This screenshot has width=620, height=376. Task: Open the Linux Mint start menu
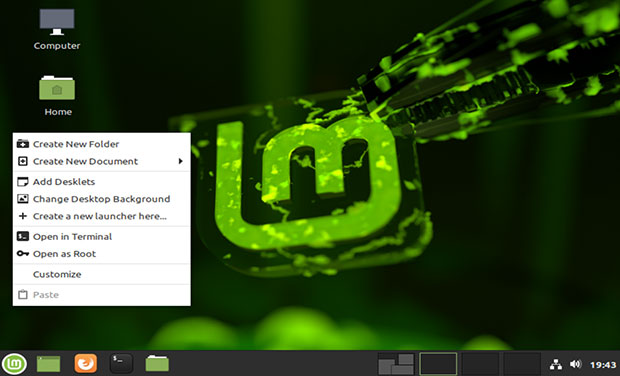(14, 363)
